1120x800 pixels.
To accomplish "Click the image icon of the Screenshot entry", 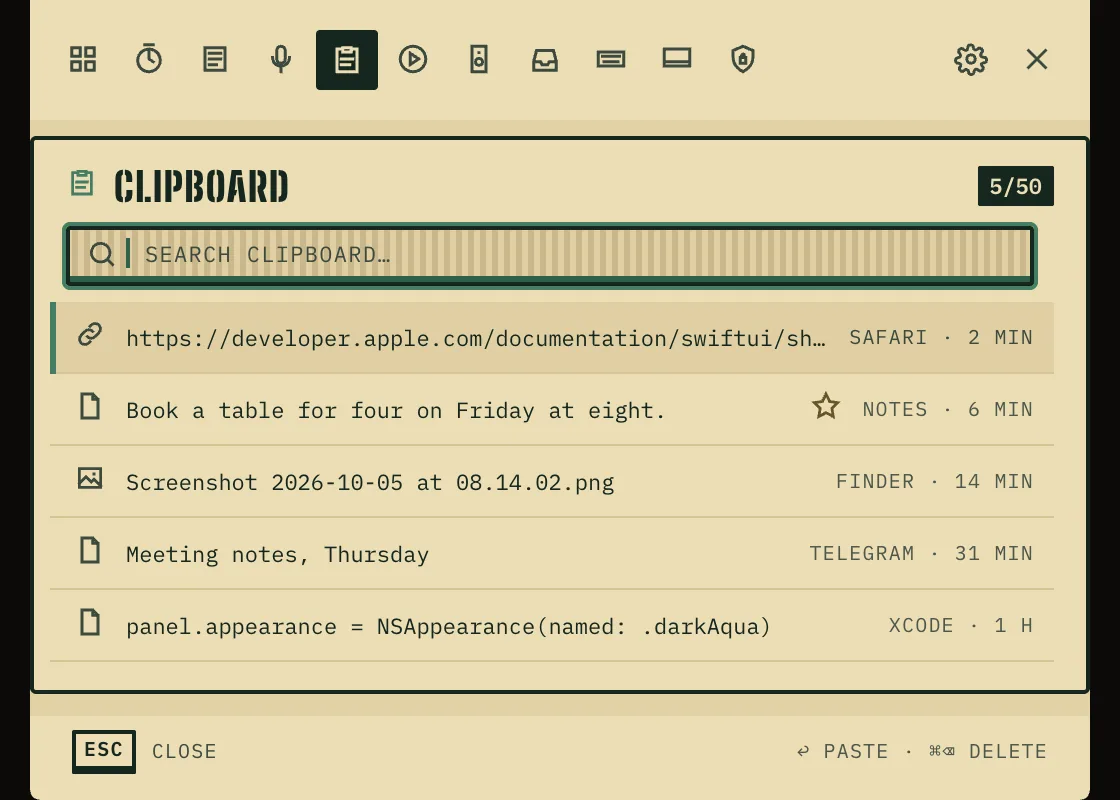I will (x=90, y=478).
